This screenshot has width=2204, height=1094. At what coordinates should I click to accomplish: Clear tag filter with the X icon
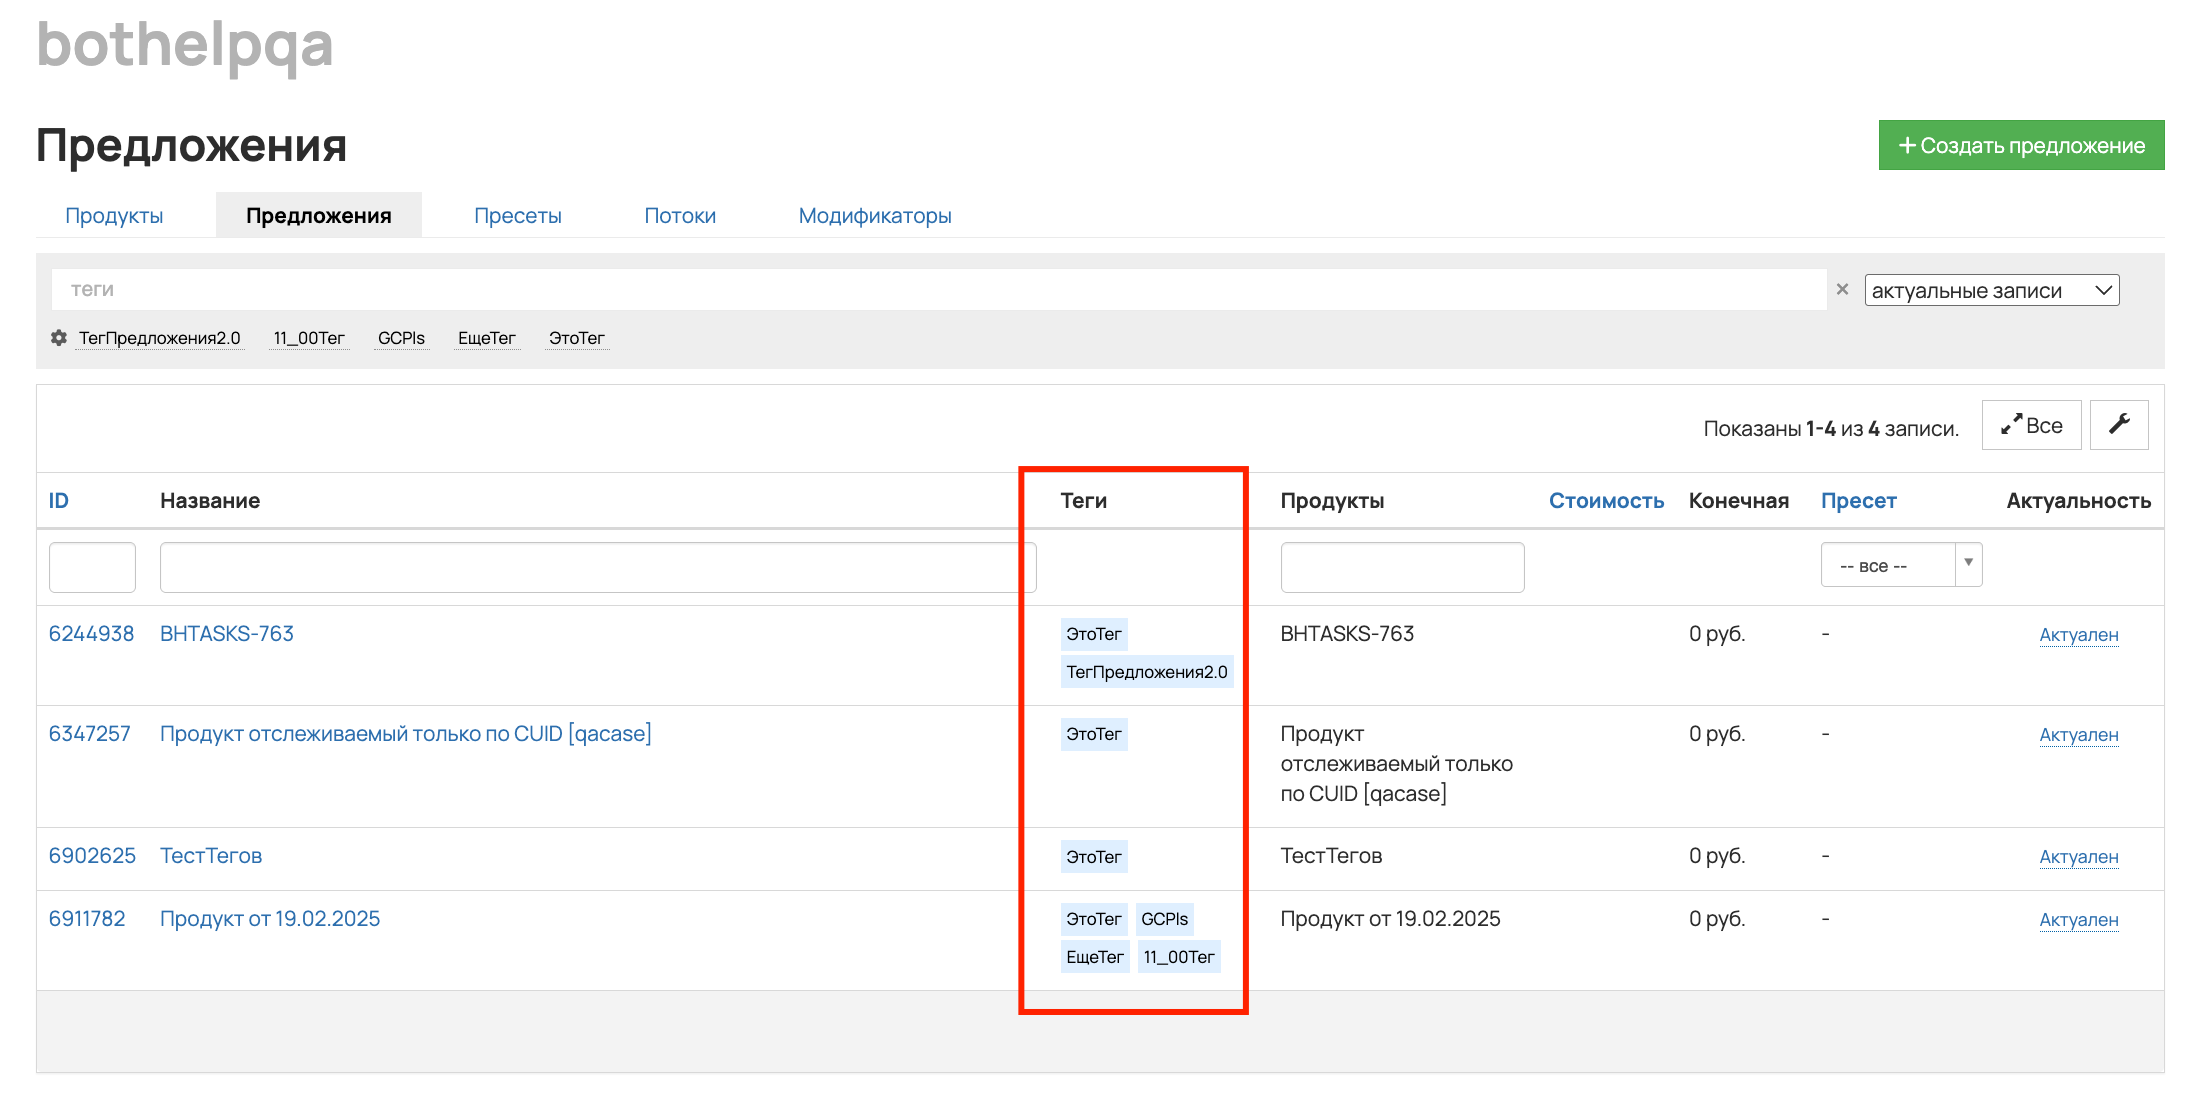[x=1842, y=289]
